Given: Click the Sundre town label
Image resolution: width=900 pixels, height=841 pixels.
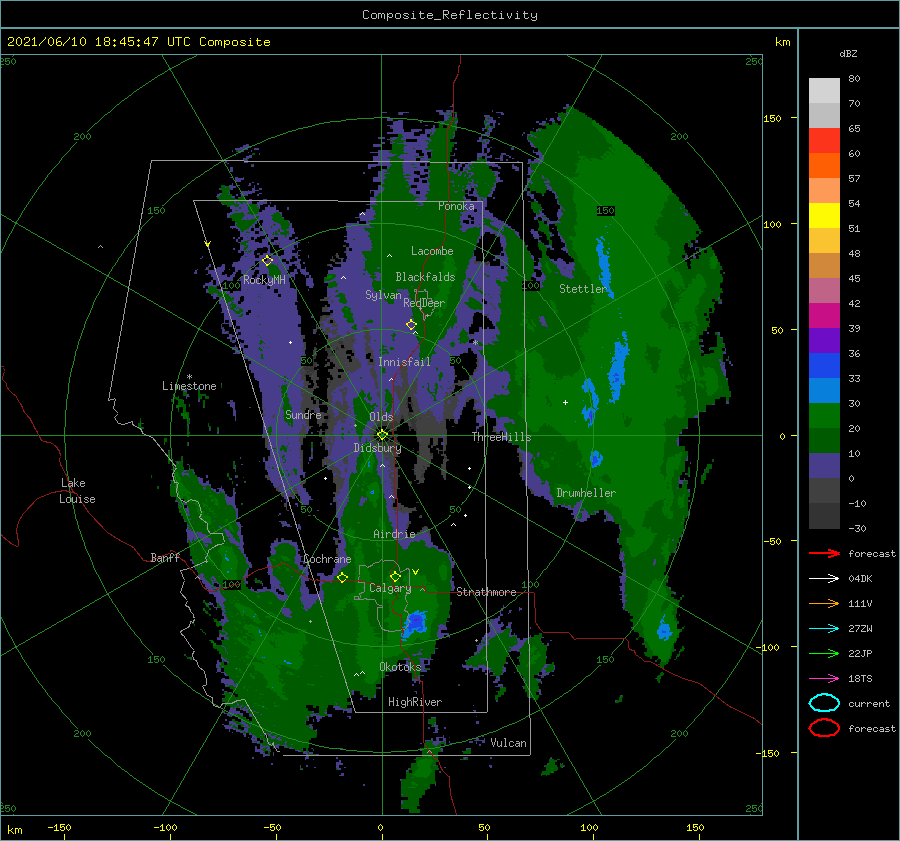Looking at the screenshot, I should 303,414.
